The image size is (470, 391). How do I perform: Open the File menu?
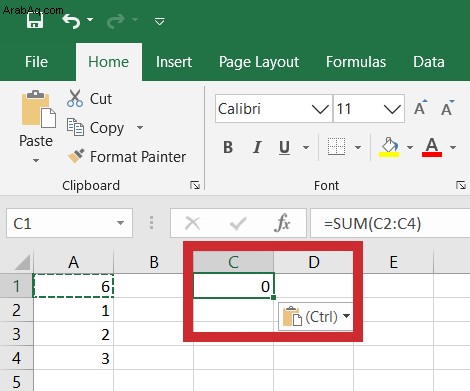coord(36,62)
